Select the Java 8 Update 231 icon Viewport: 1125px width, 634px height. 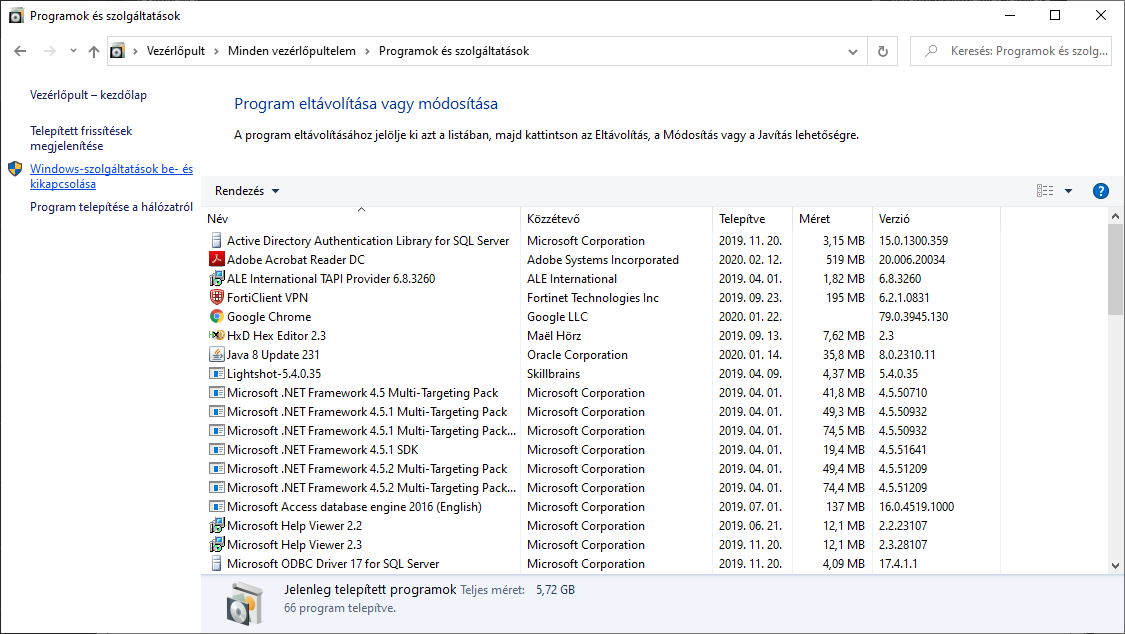(x=216, y=354)
